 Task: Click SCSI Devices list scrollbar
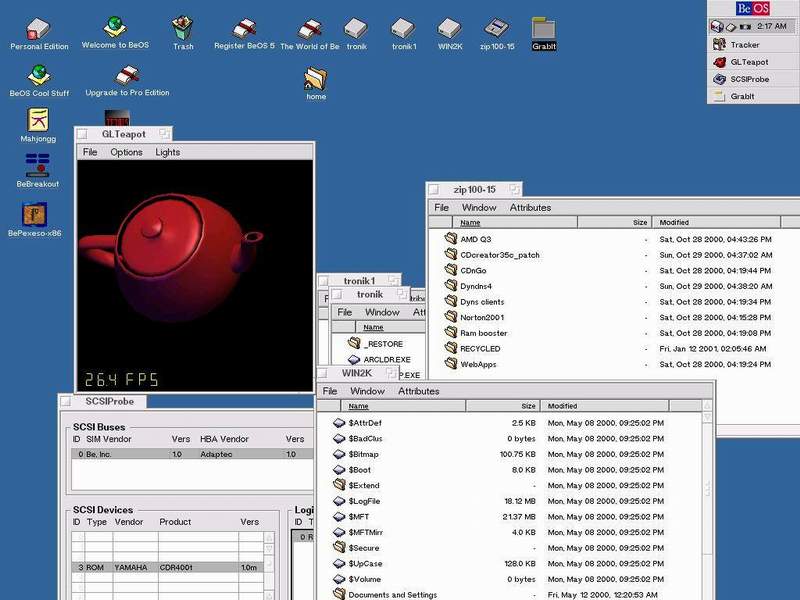[269, 565]
